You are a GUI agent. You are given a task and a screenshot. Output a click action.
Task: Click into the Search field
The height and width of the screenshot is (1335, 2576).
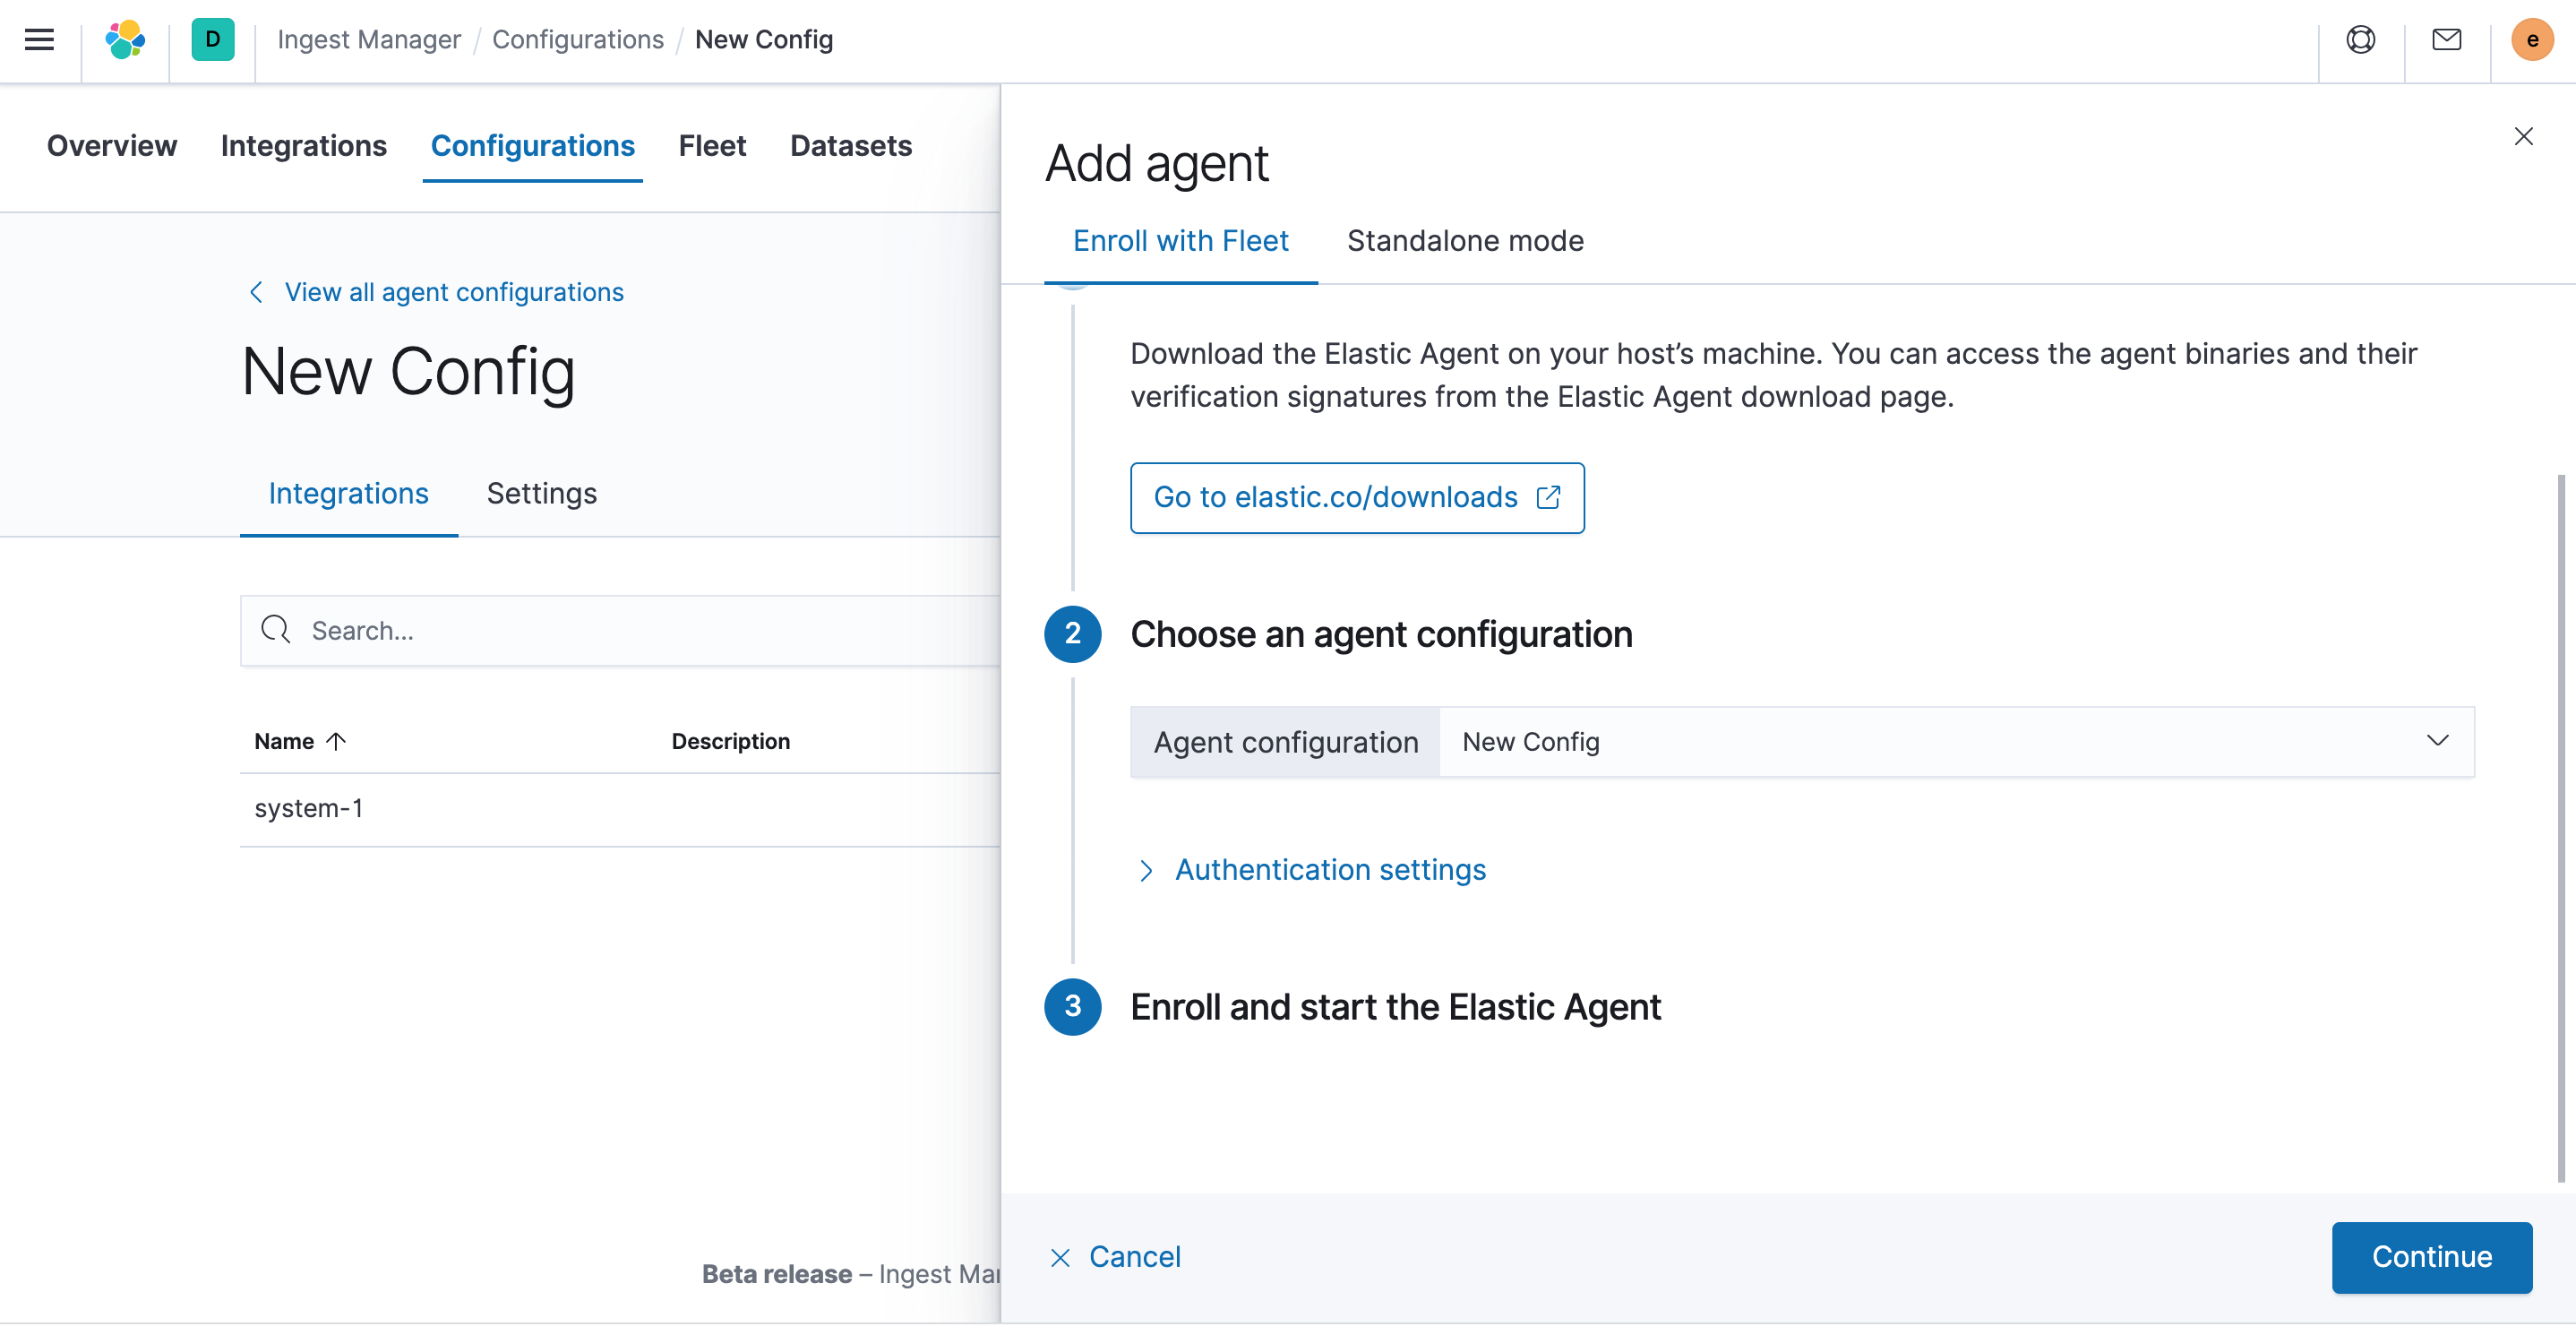tap(600, 630)
